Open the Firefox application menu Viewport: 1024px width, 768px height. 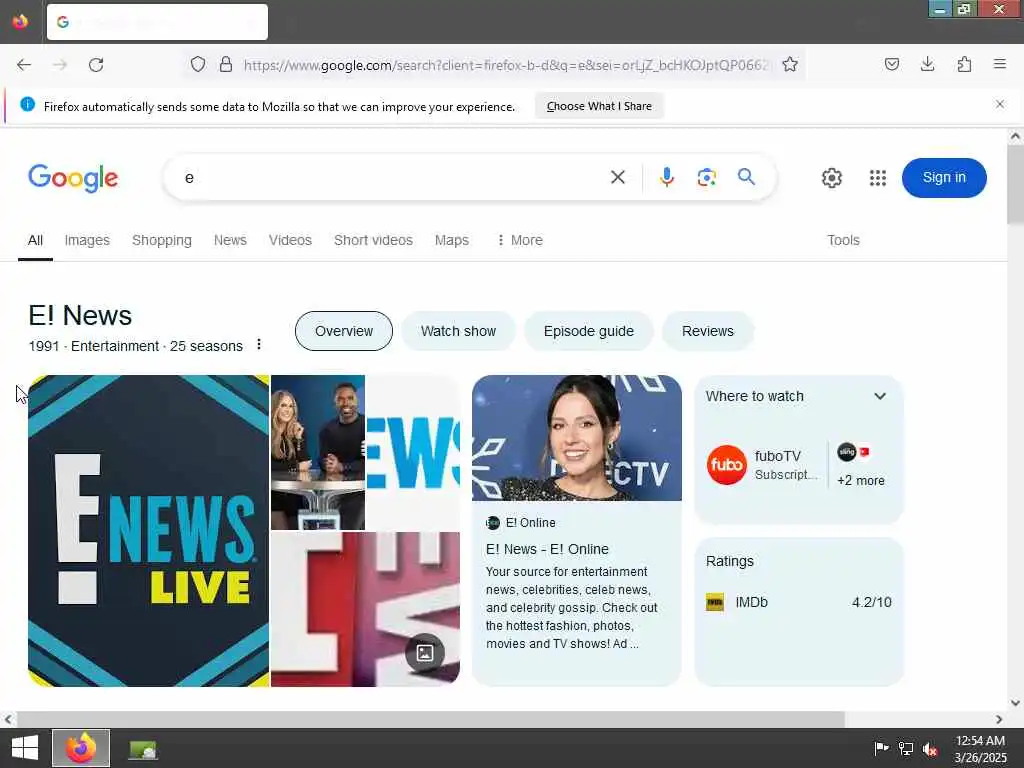[1000, 64]
